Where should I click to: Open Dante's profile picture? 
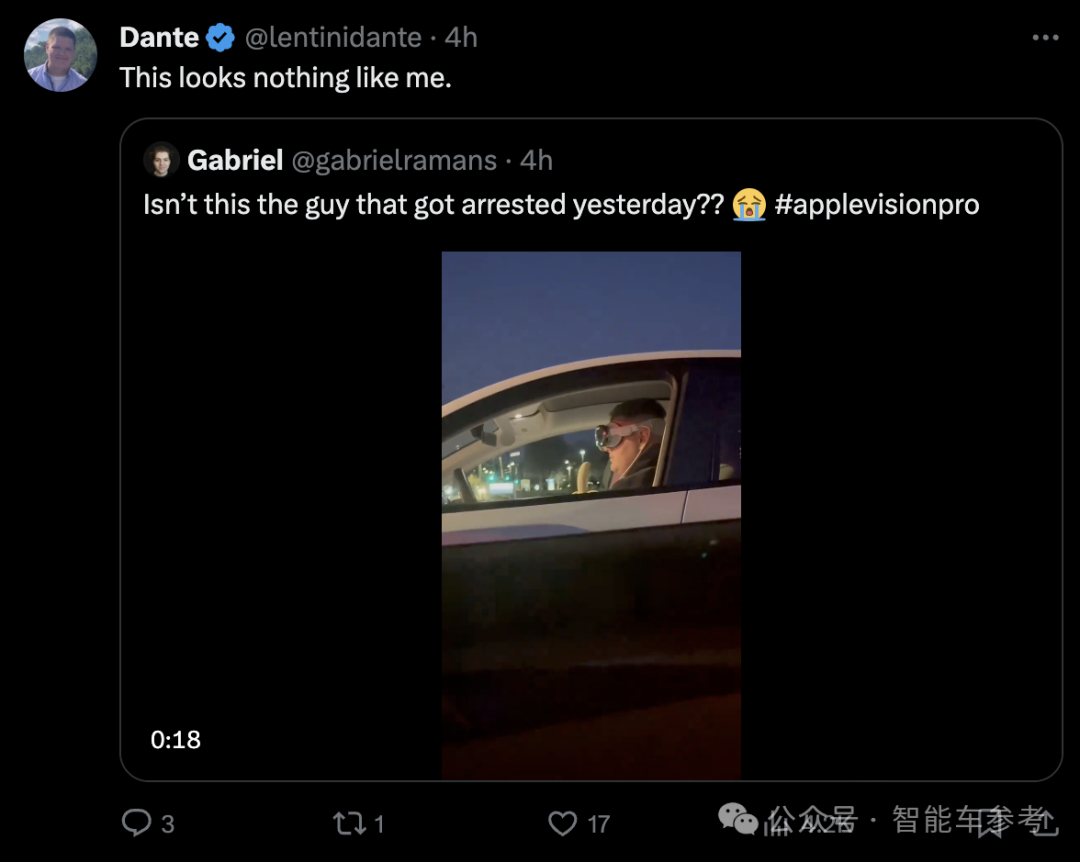pos(60,55)
